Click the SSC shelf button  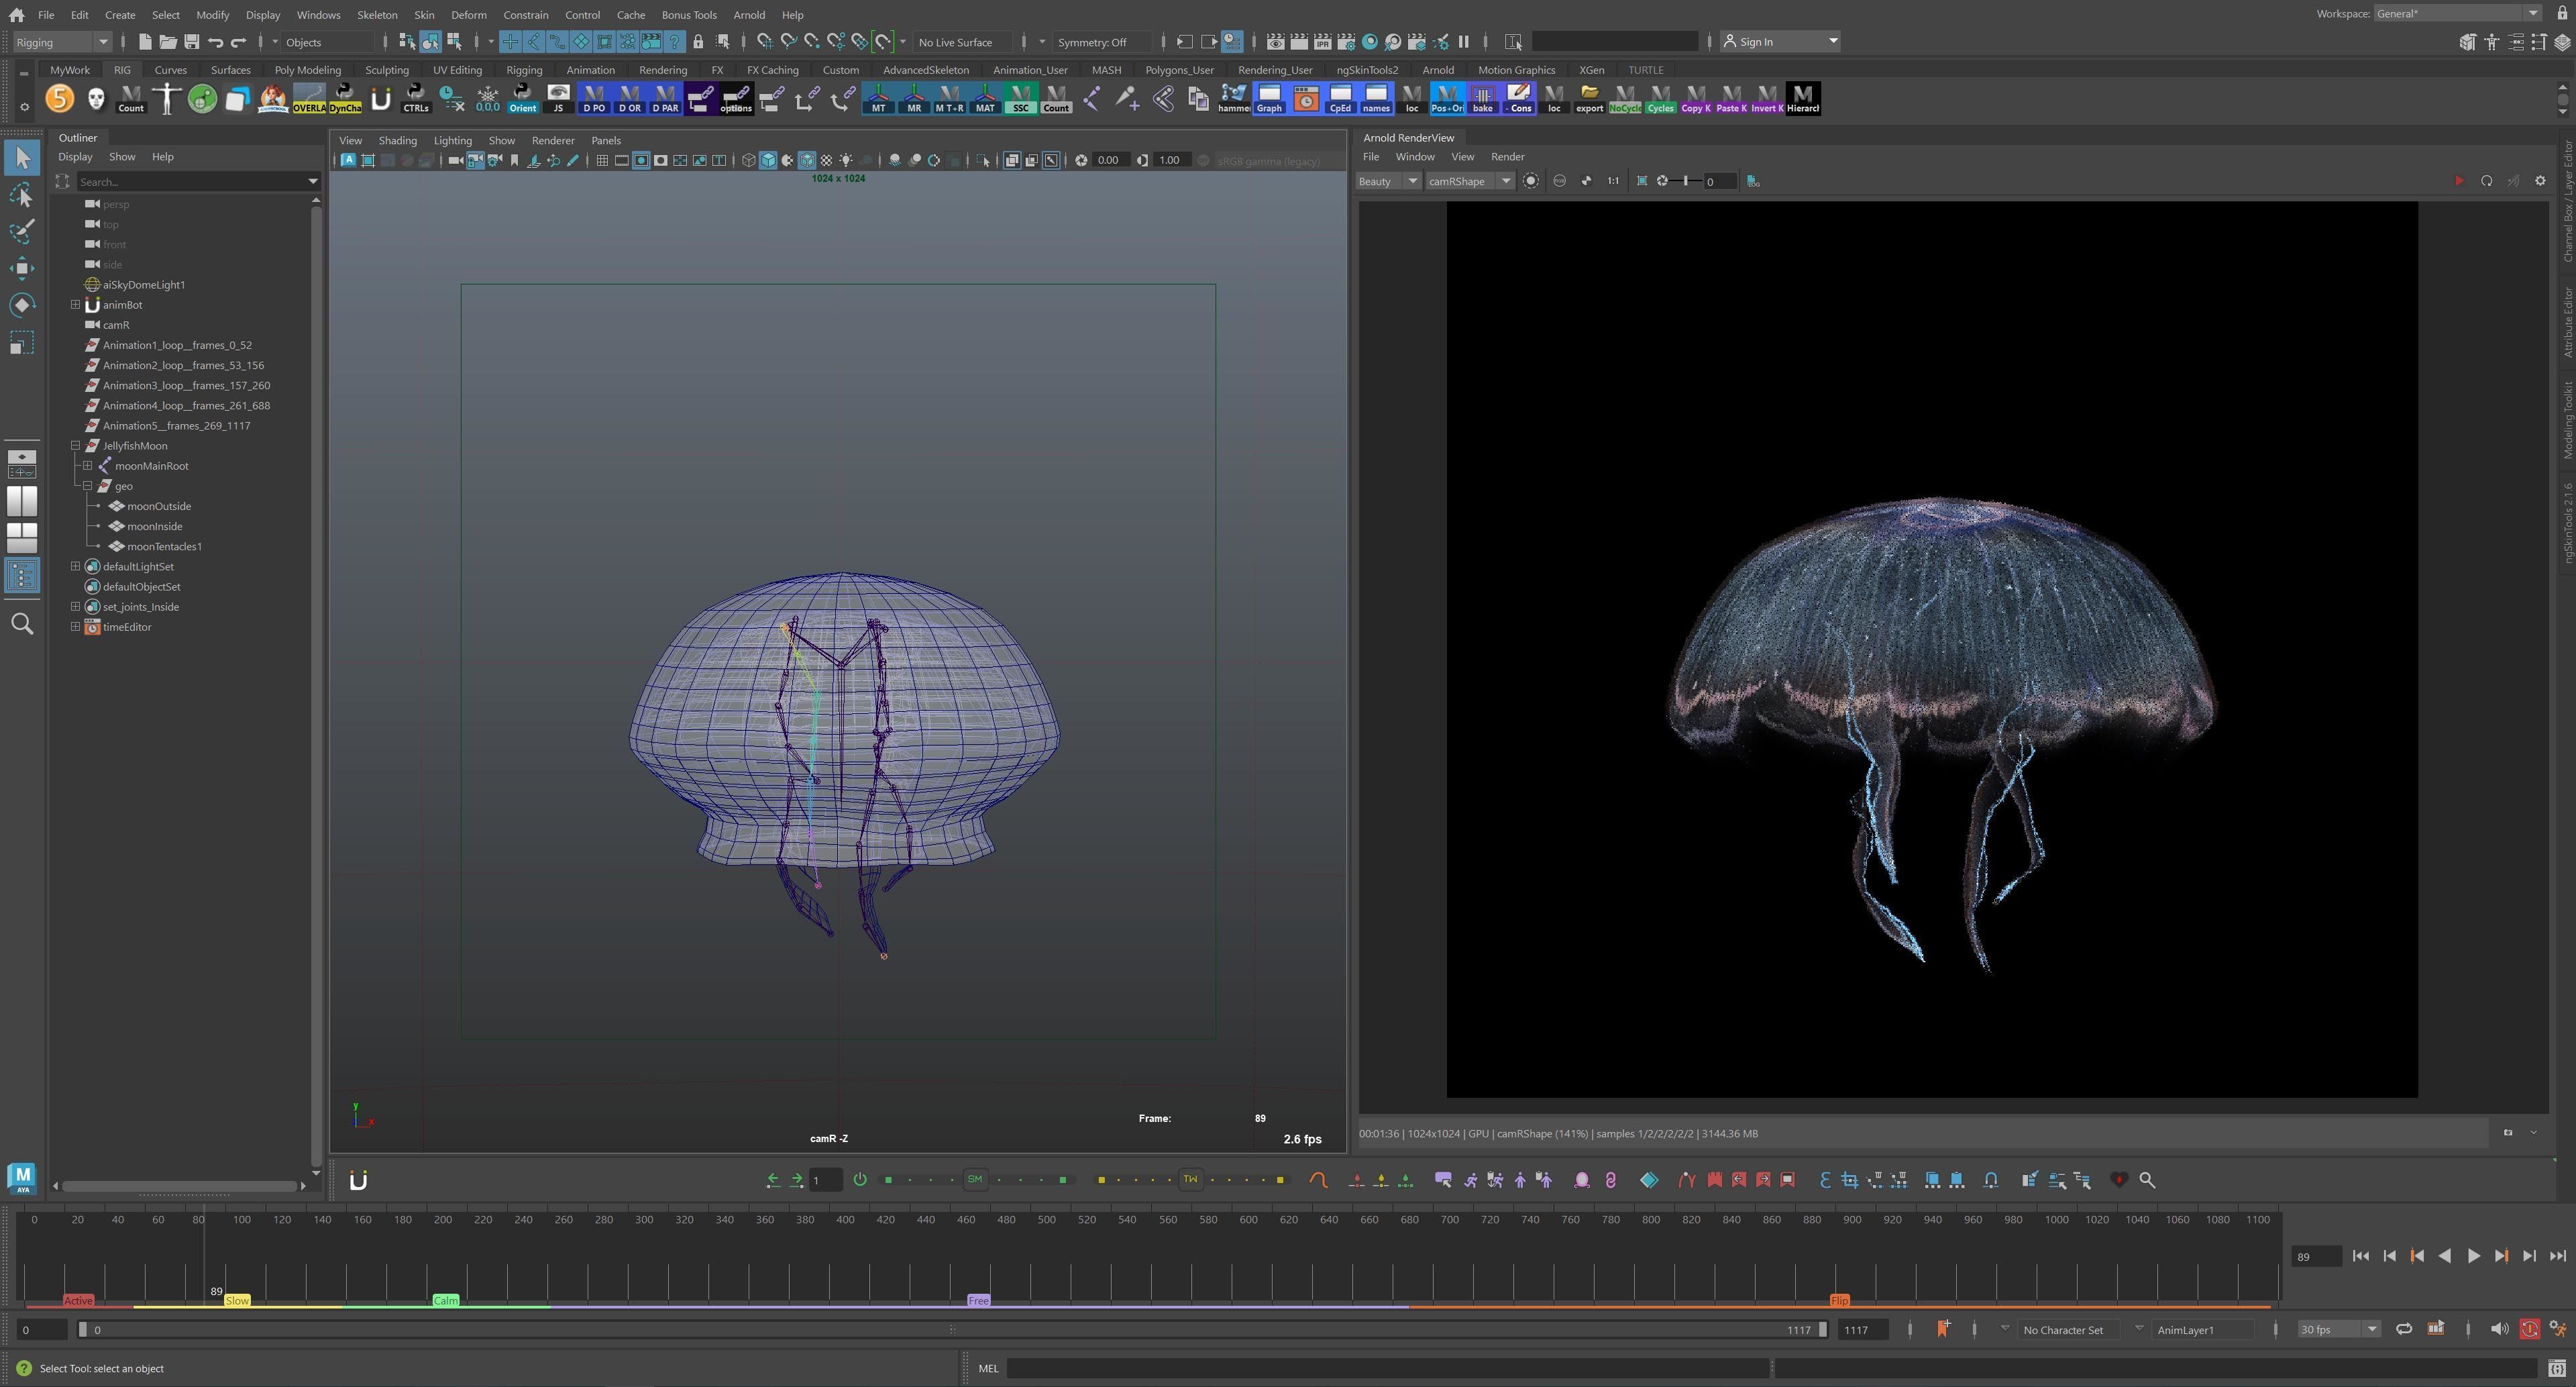pyautogui.click(x=1020, y=98)
